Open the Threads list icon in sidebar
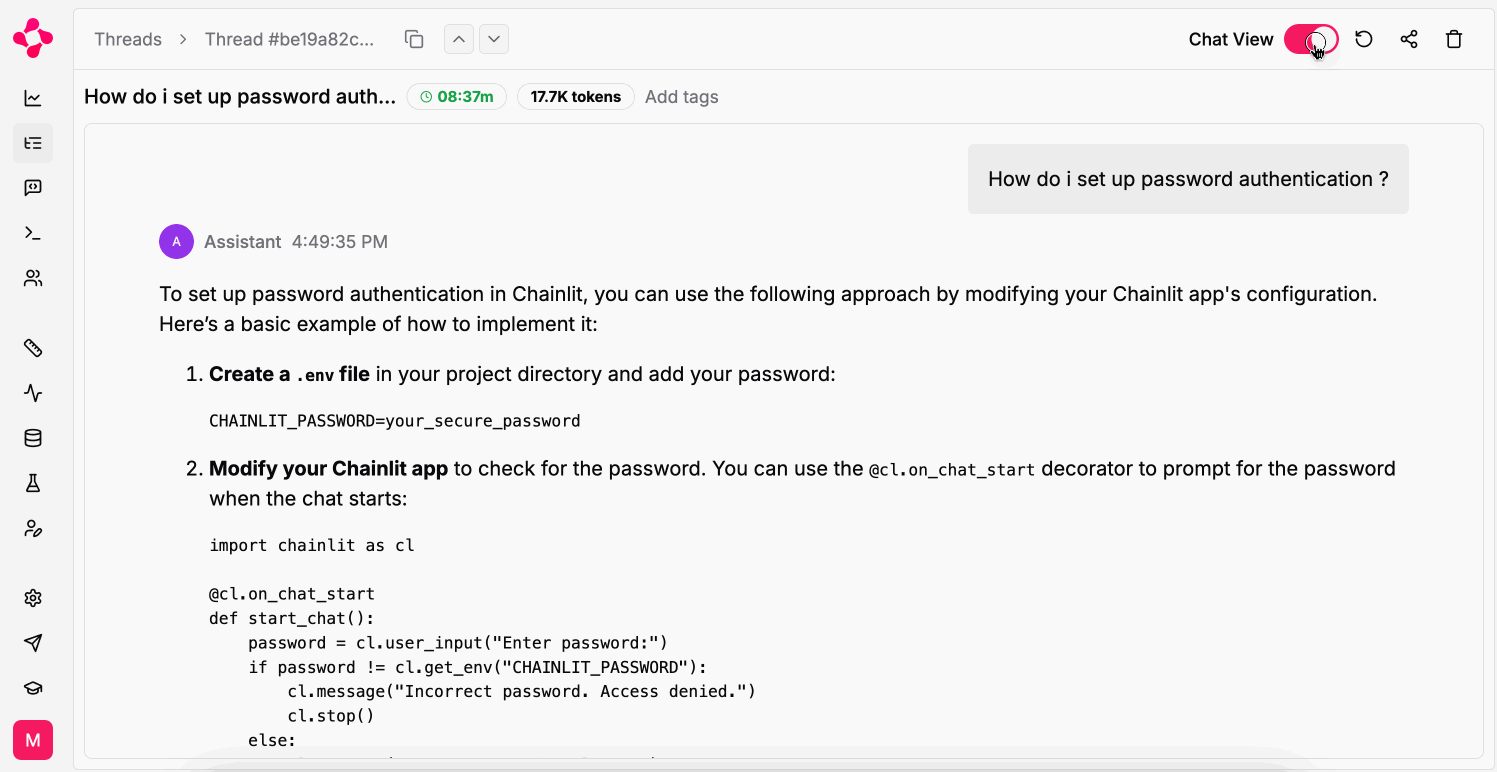 [33, 143]
